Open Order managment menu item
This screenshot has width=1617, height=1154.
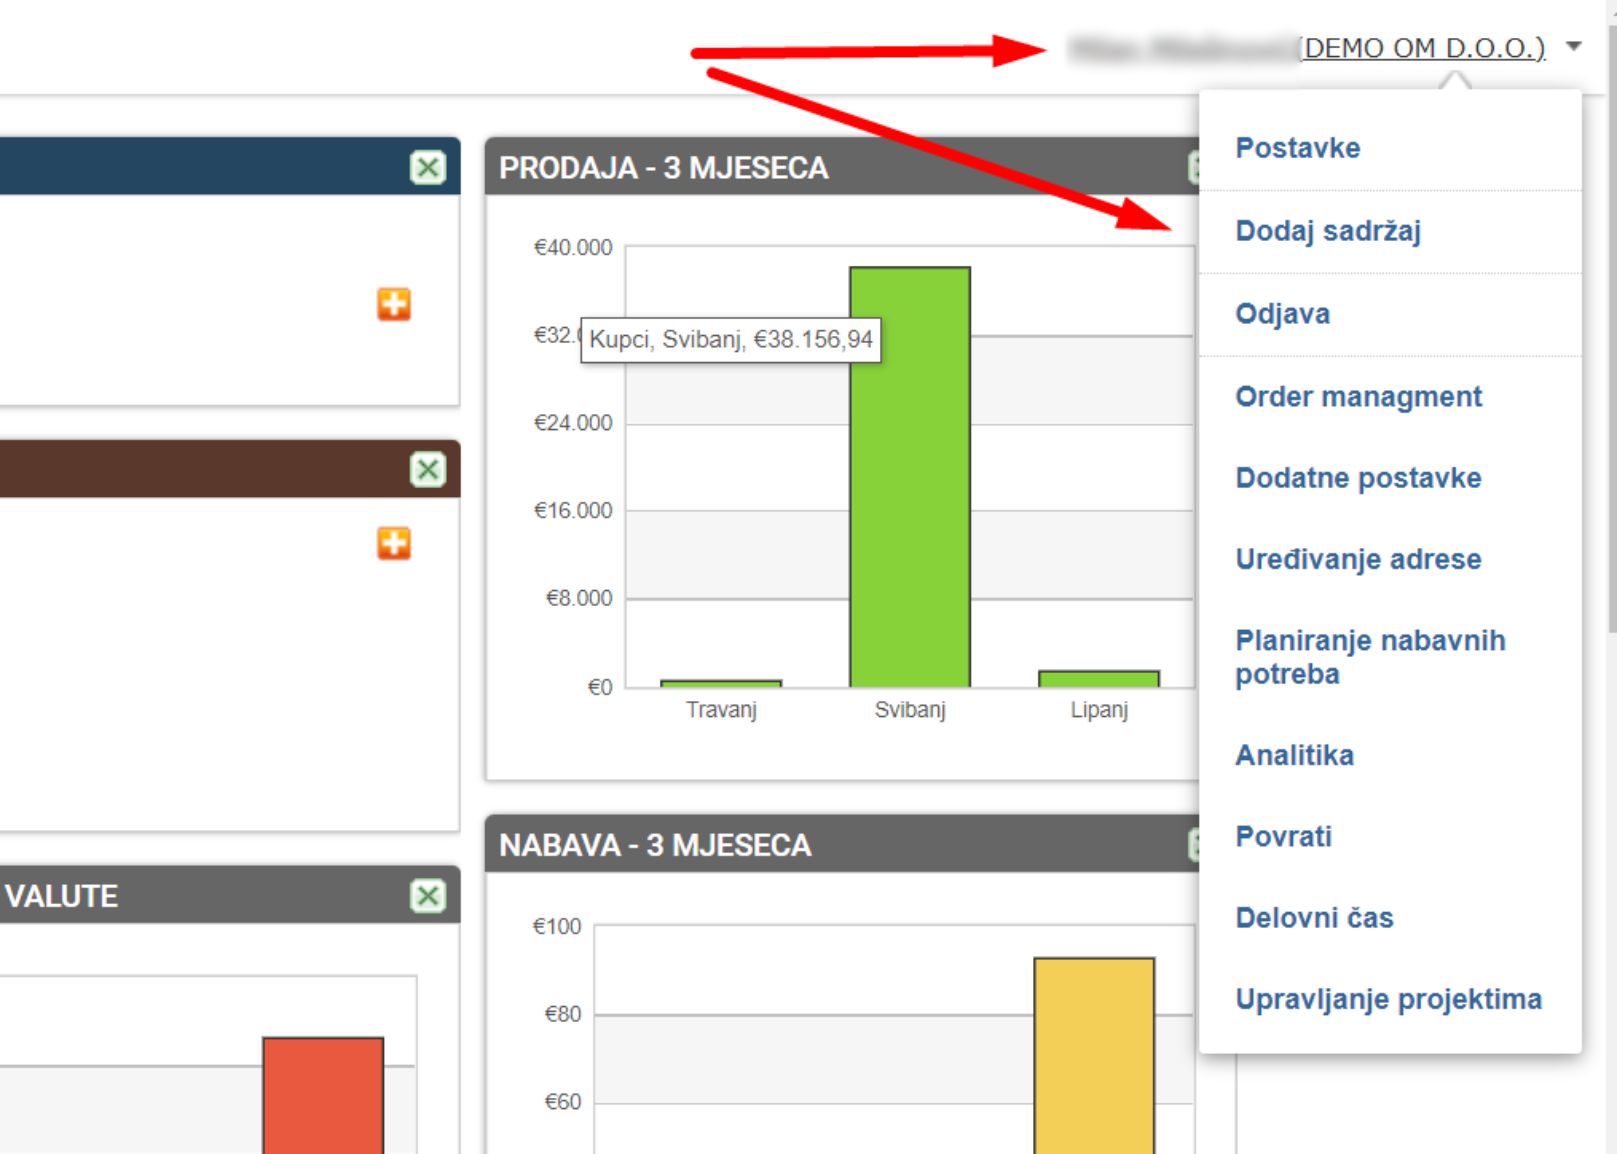coord(1358,397)
